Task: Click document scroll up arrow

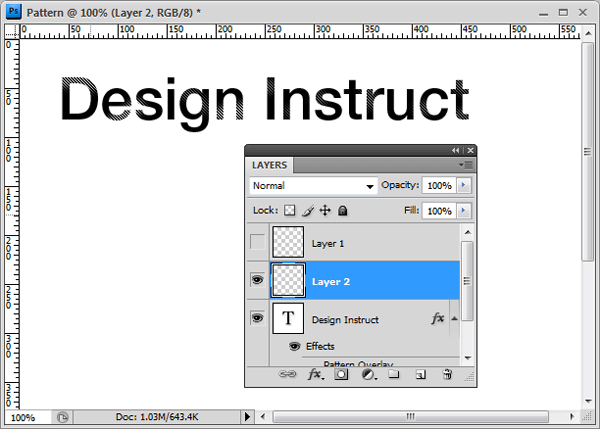Action: pyautogui.click(x=588, y=34)
